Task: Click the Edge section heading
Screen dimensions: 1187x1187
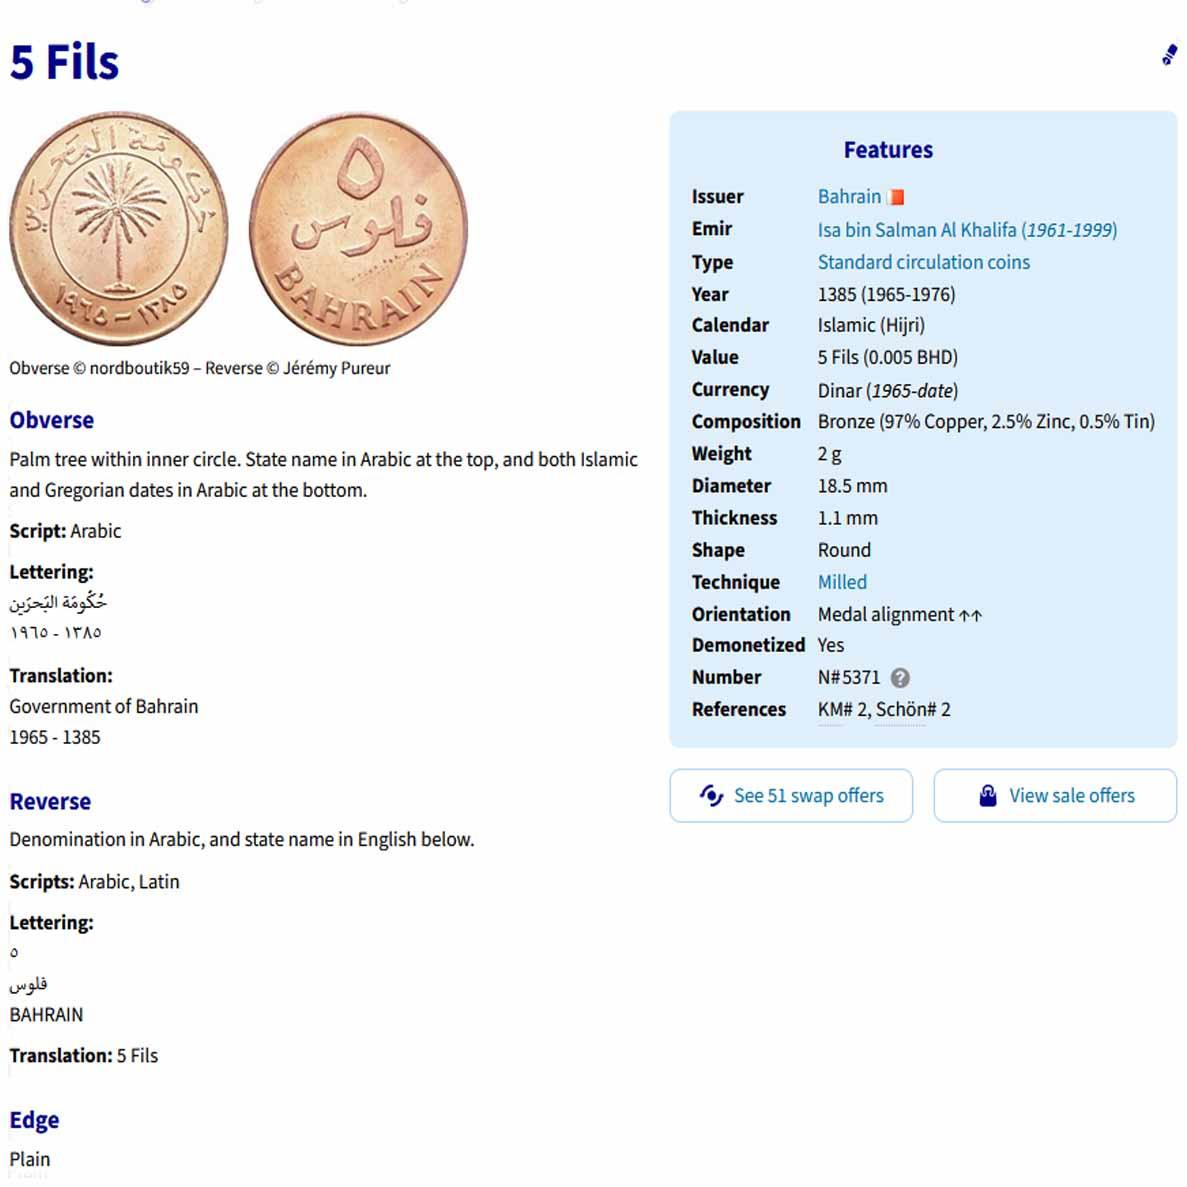Action: click(34, 1120)
